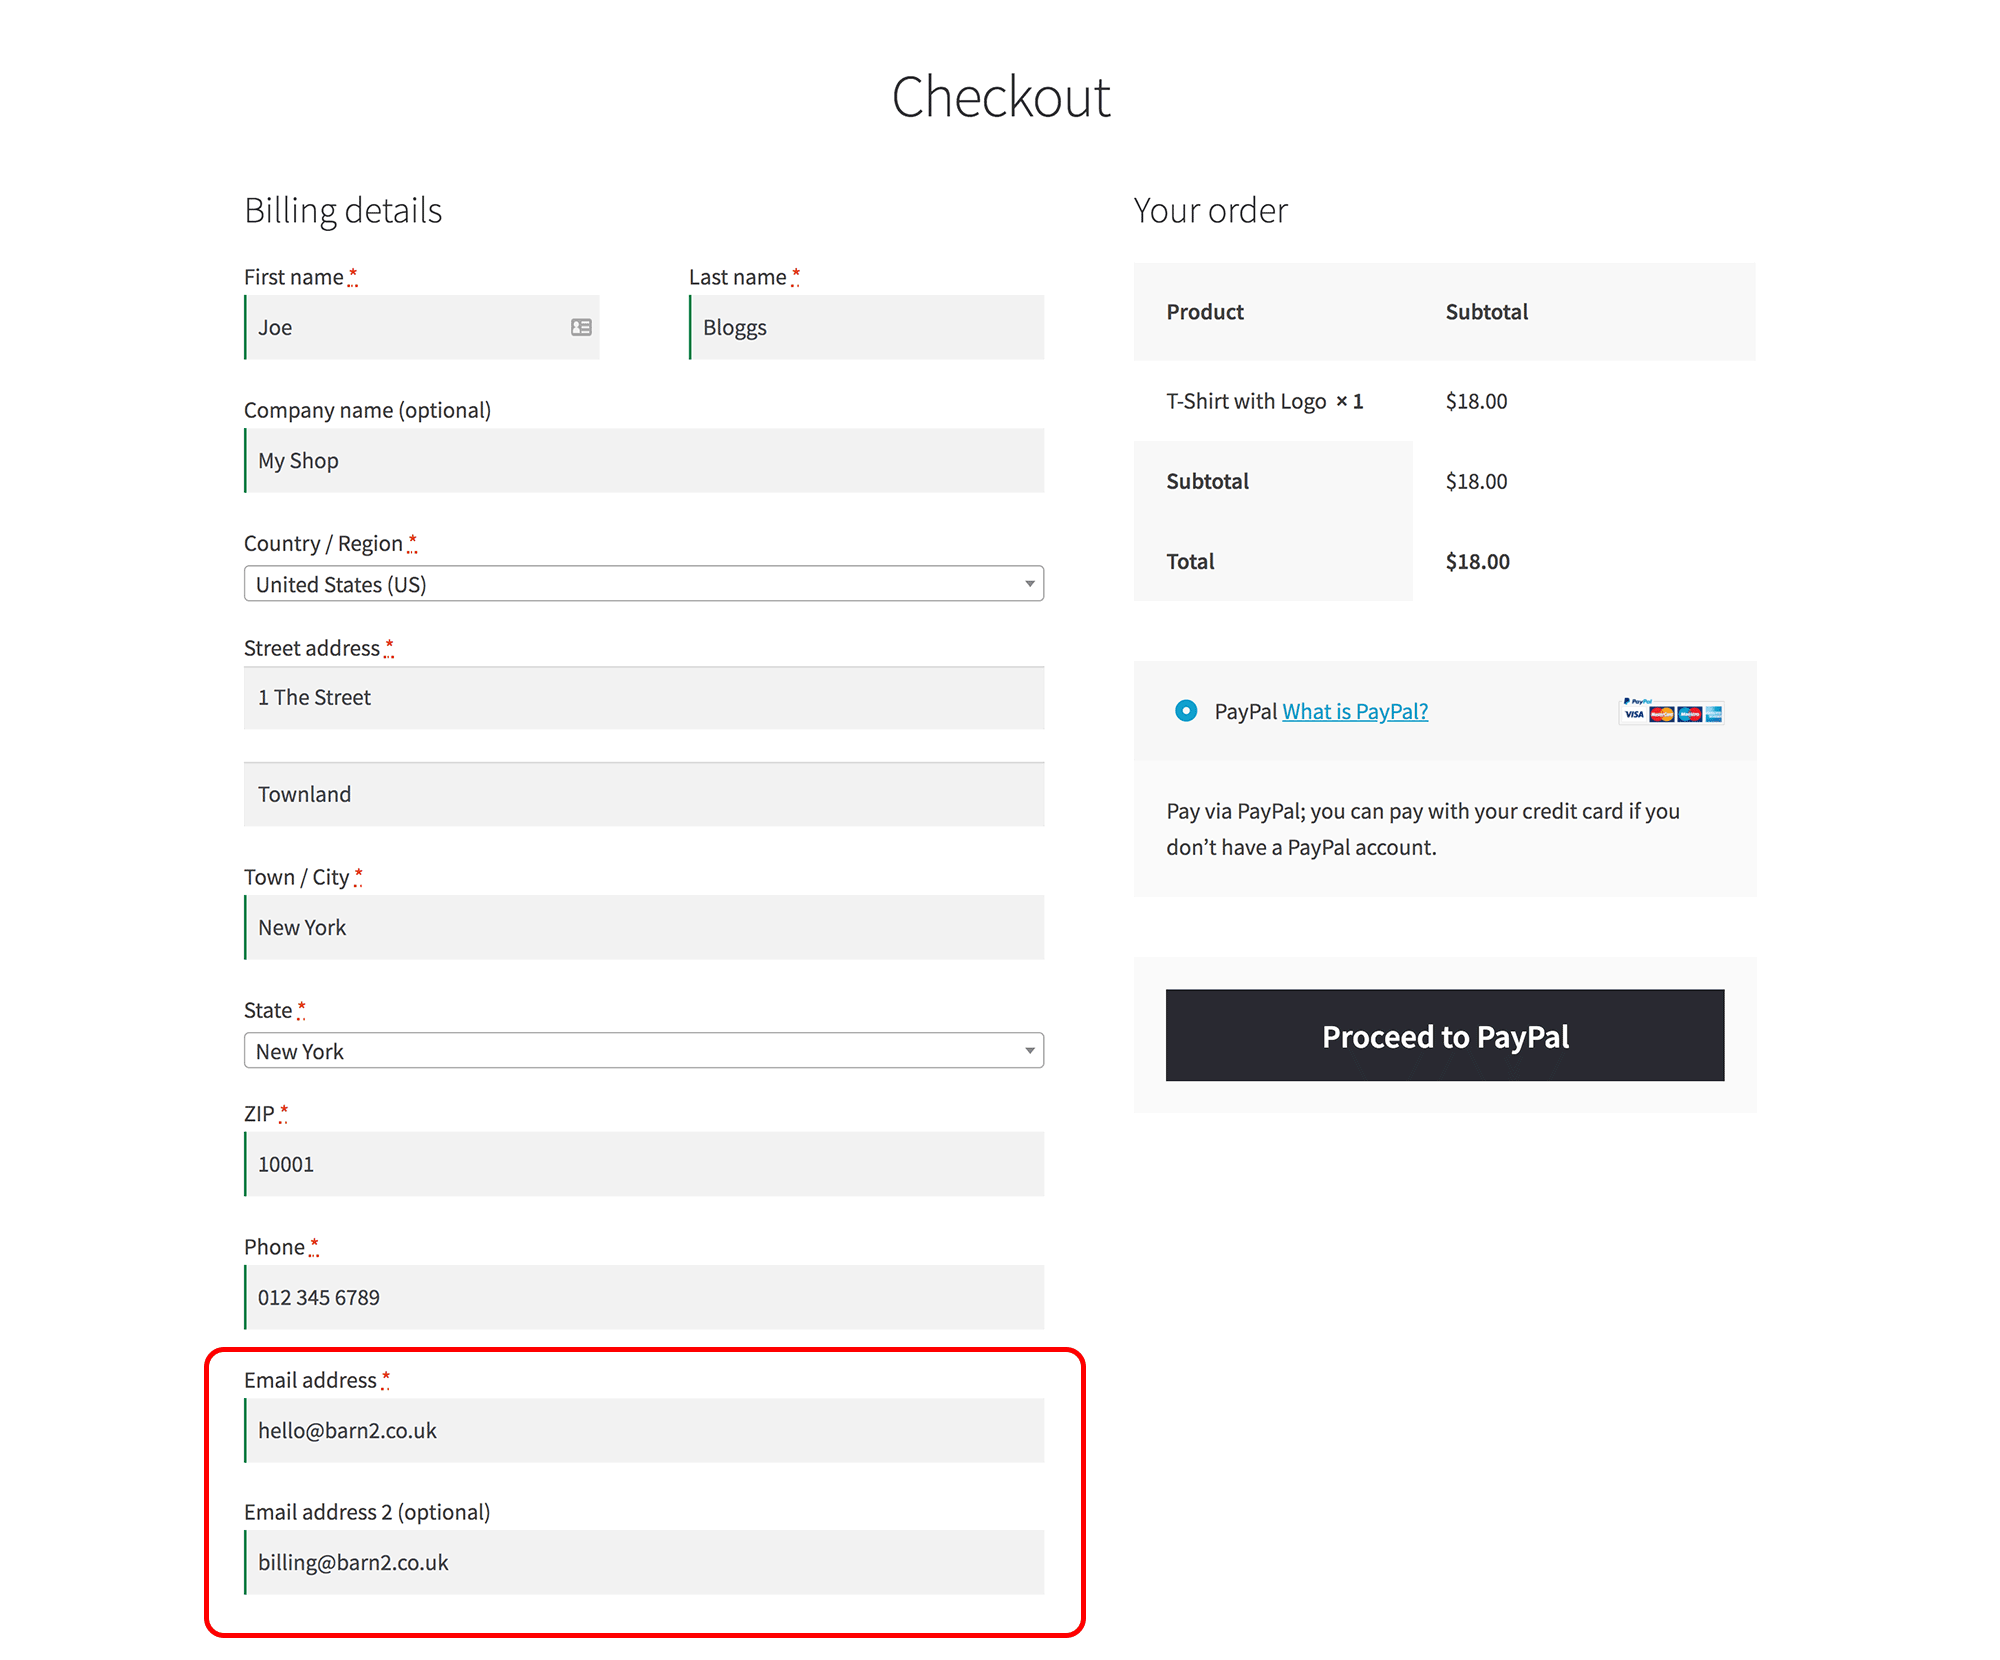
Task: Click the ZIP code field
Action: [x=644, y=1164]
